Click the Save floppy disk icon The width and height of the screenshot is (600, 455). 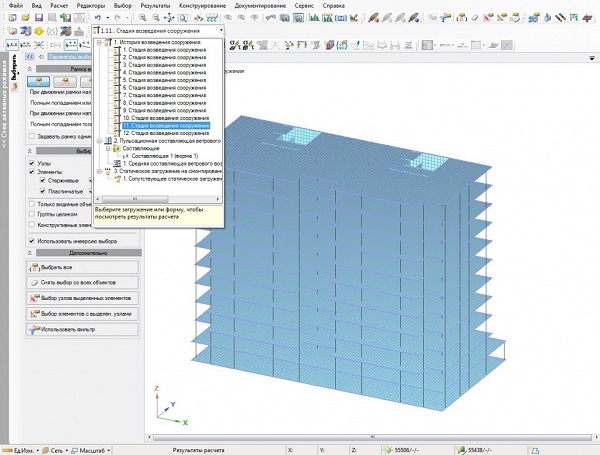38,18
